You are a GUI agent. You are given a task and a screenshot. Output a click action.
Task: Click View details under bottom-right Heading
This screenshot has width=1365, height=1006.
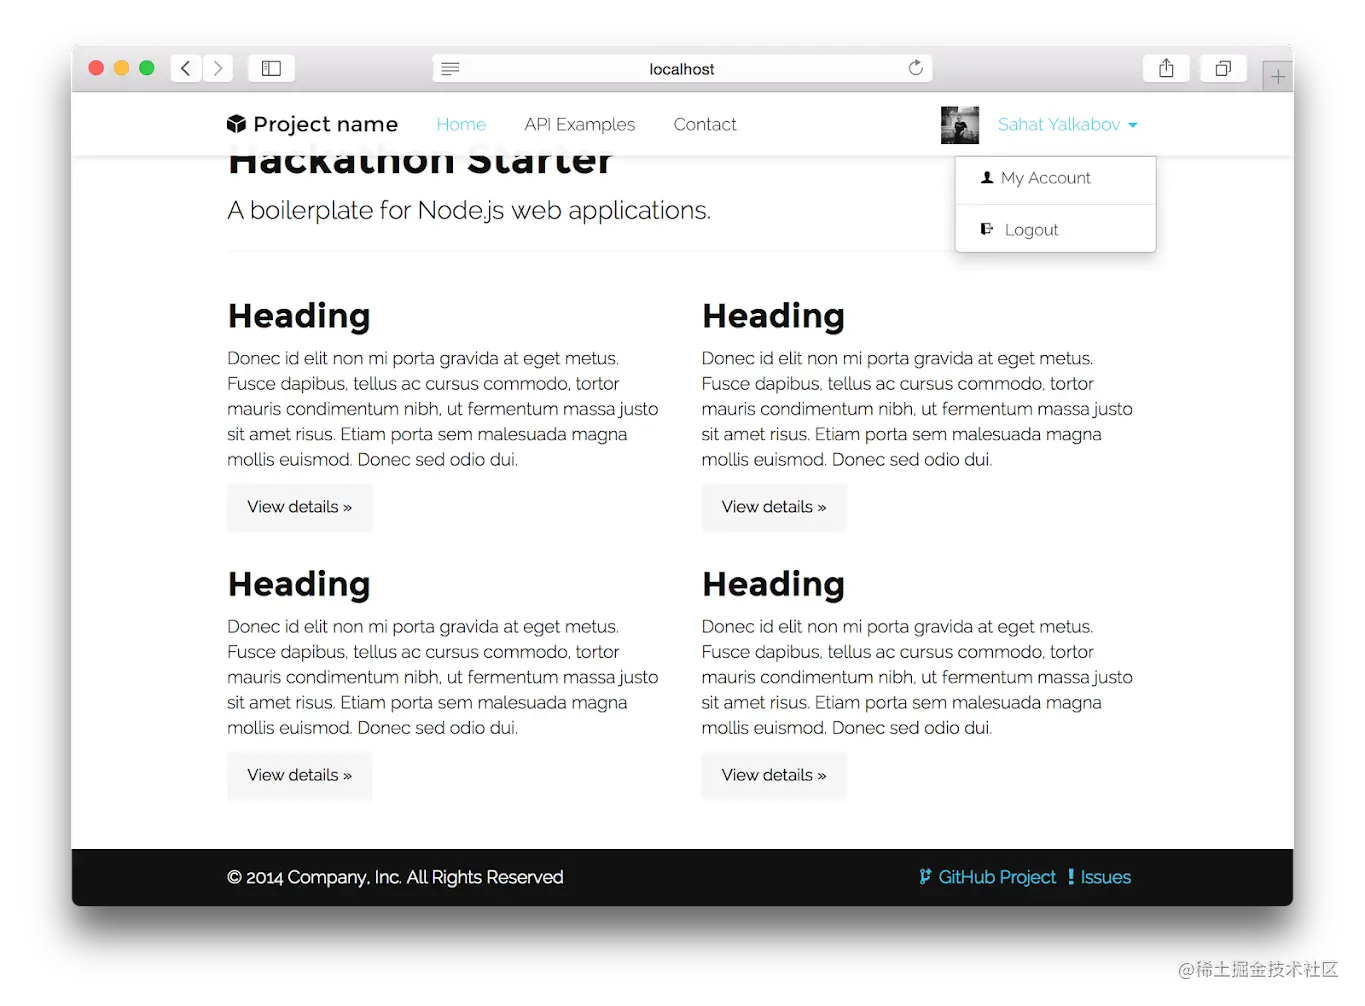(x=774, y=775)
